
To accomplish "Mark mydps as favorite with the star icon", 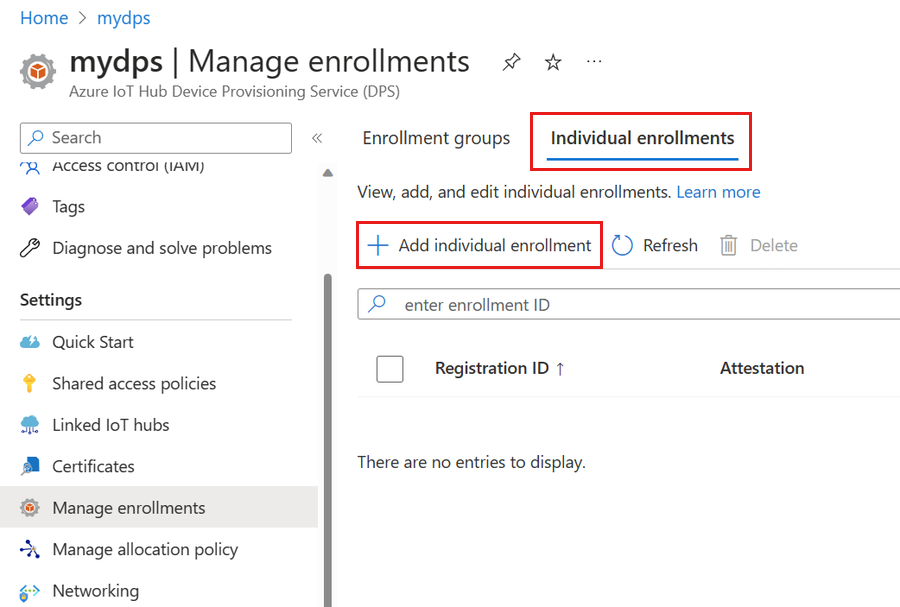I will click(553, 62).
